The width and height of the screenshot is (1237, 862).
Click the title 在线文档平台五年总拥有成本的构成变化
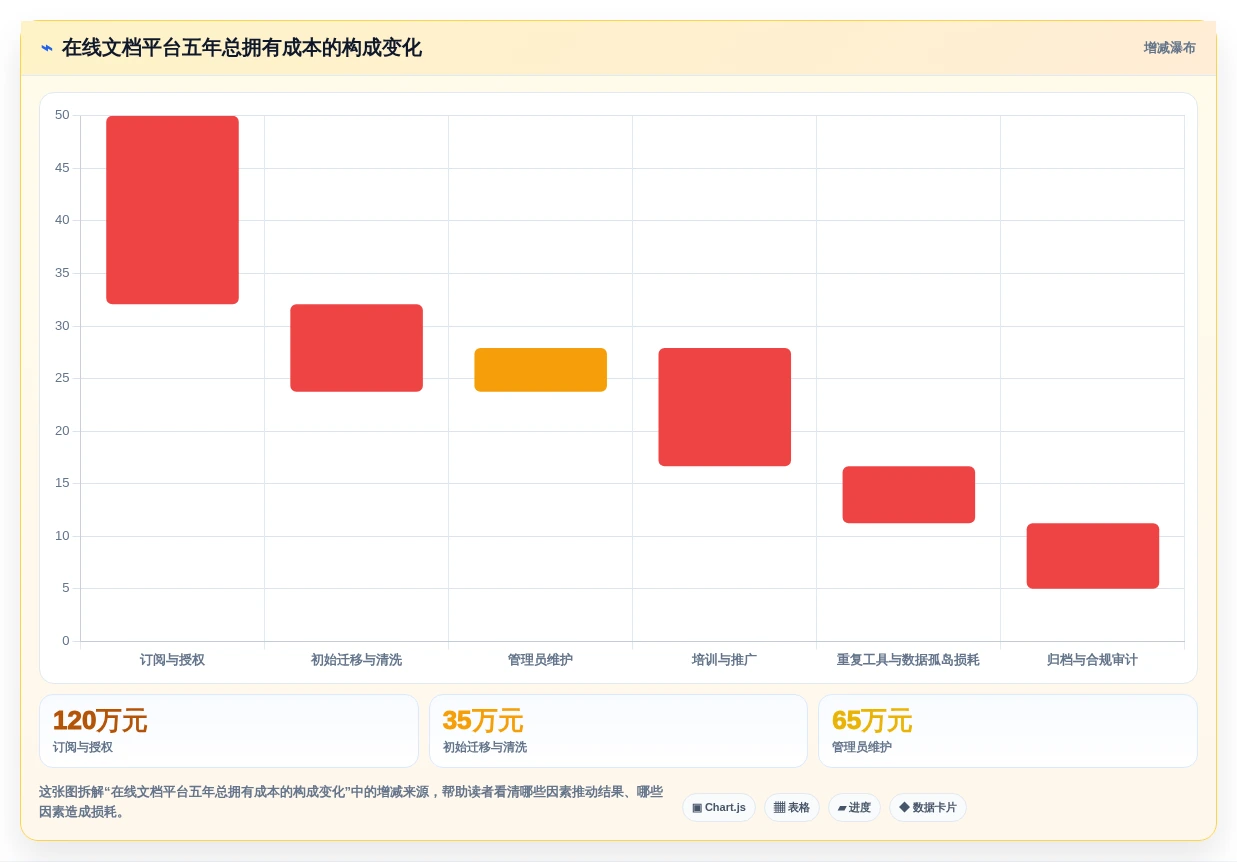241,48
